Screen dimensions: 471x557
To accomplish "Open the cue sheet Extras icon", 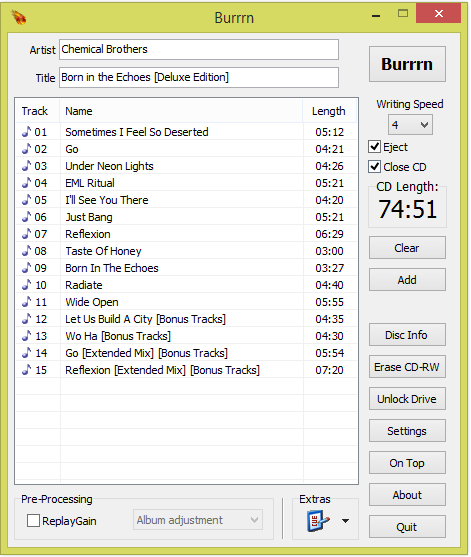I will pyautogui.click(x=318, y=521).
